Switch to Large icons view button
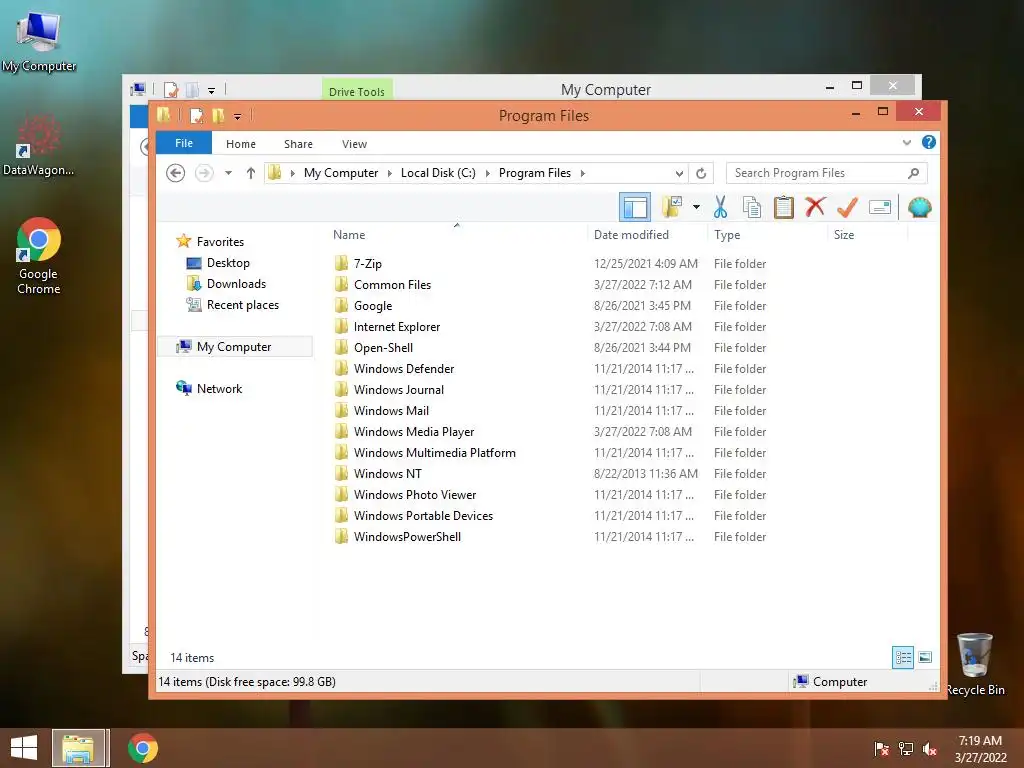This screenshot has height=768, width=1024. pos(925,657)
